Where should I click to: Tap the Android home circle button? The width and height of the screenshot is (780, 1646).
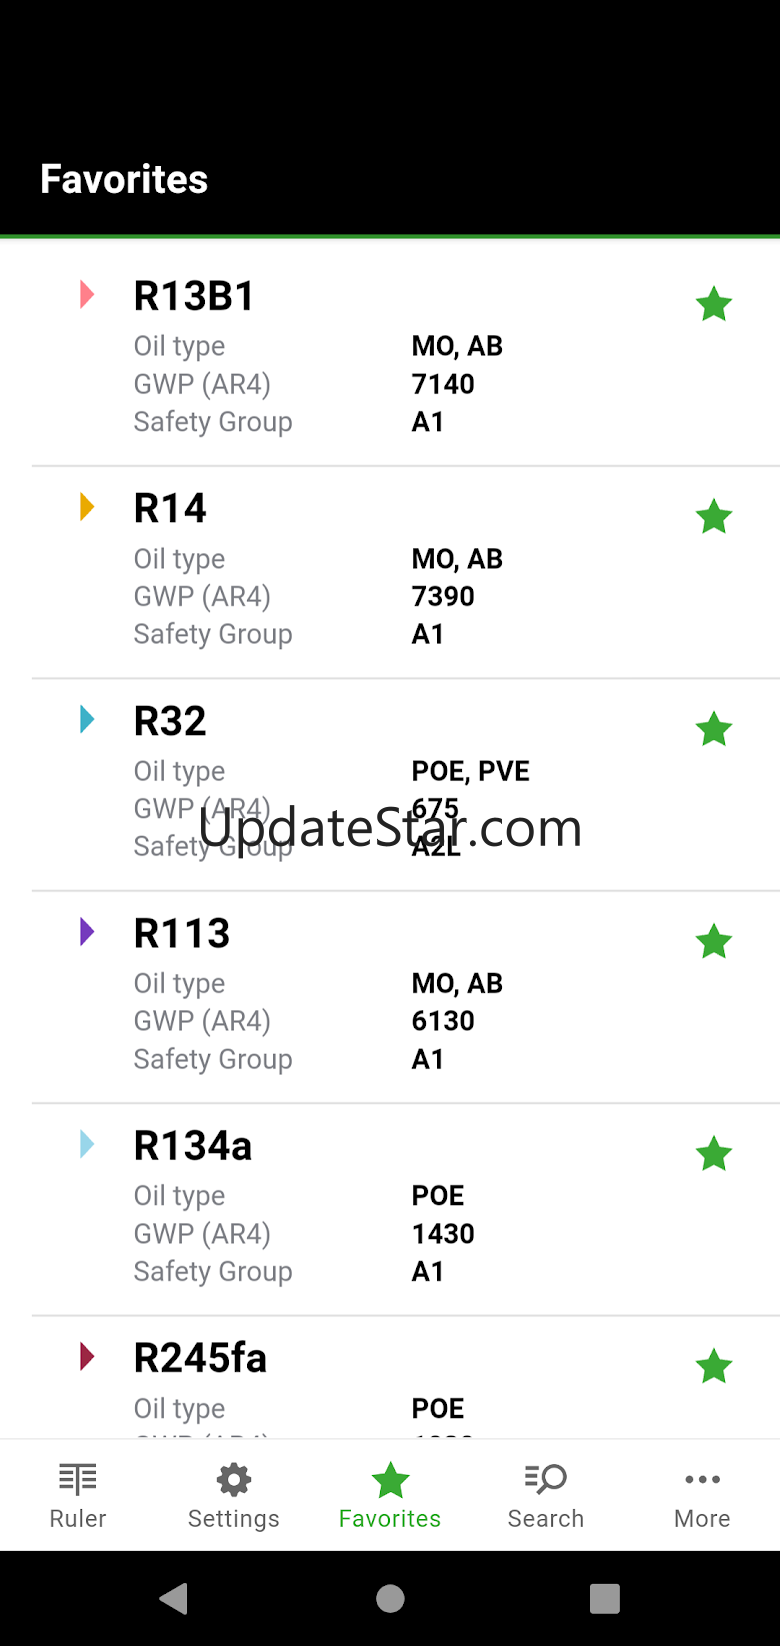(390, 1598)
